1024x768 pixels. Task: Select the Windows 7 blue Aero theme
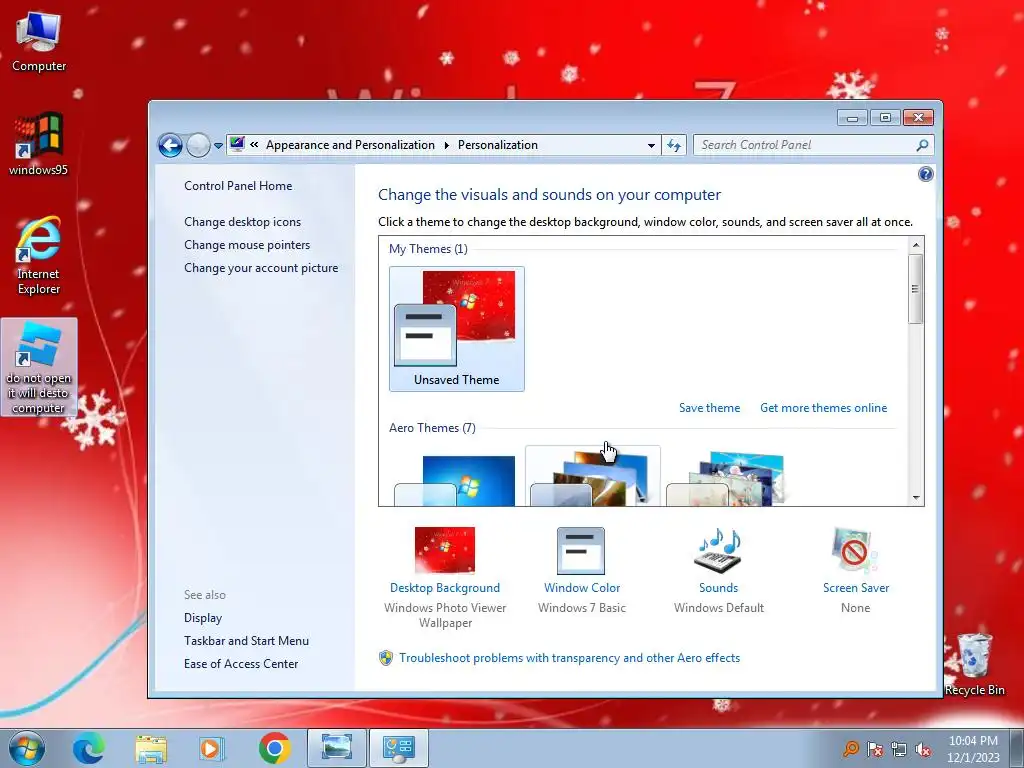(456, 480)
